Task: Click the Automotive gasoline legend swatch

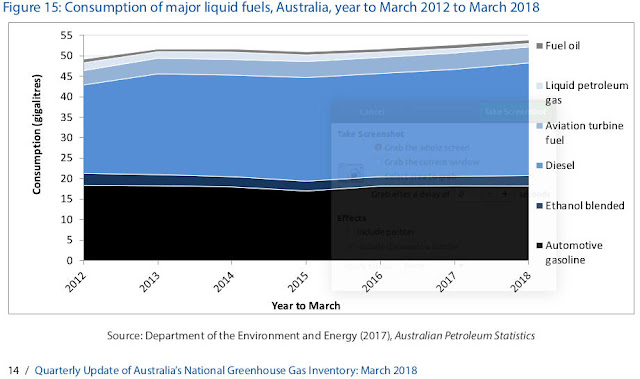Action: (x=539, y=246)
